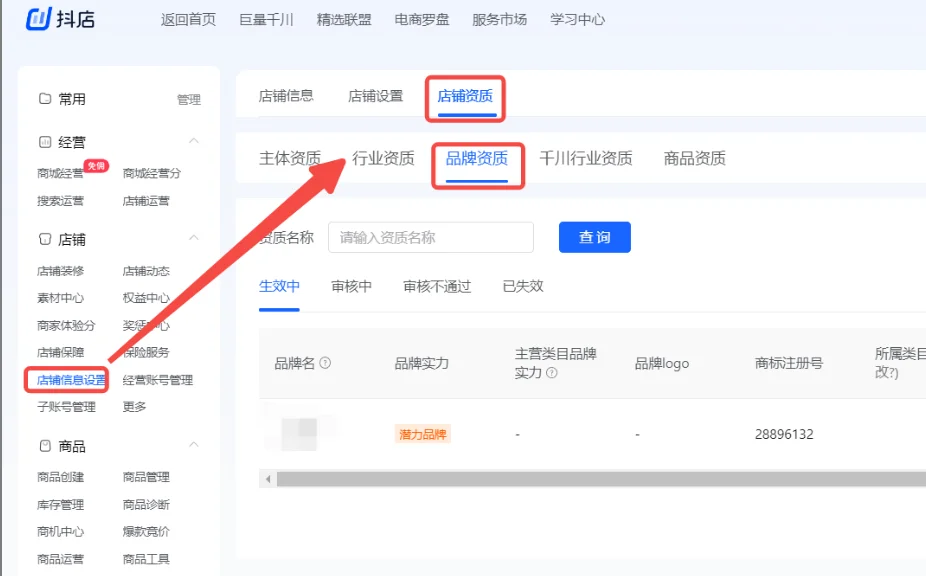Open the 店铺设置 tab
The height and width of the screenshot is (576, 926).
click(x=375, y=96)
